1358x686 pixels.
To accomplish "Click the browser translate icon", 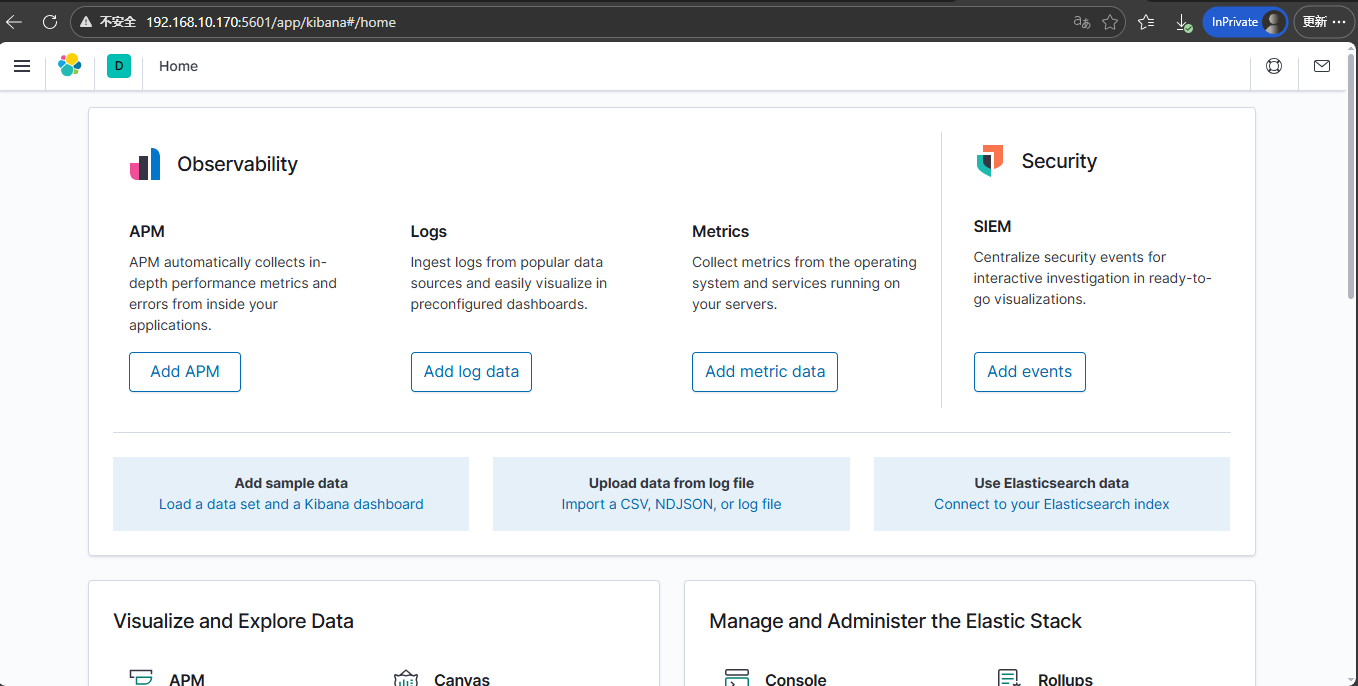I will point(1081,21).
